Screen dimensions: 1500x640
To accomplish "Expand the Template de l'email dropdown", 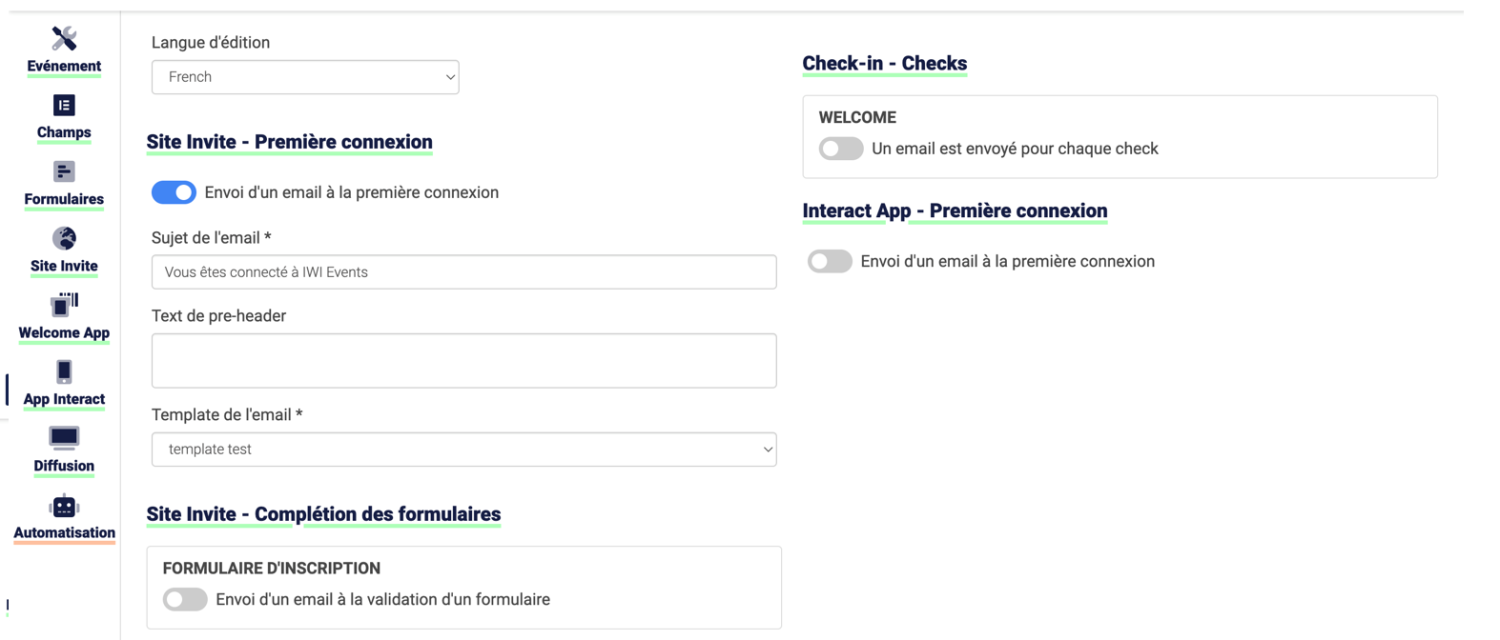I will [464, 450].
